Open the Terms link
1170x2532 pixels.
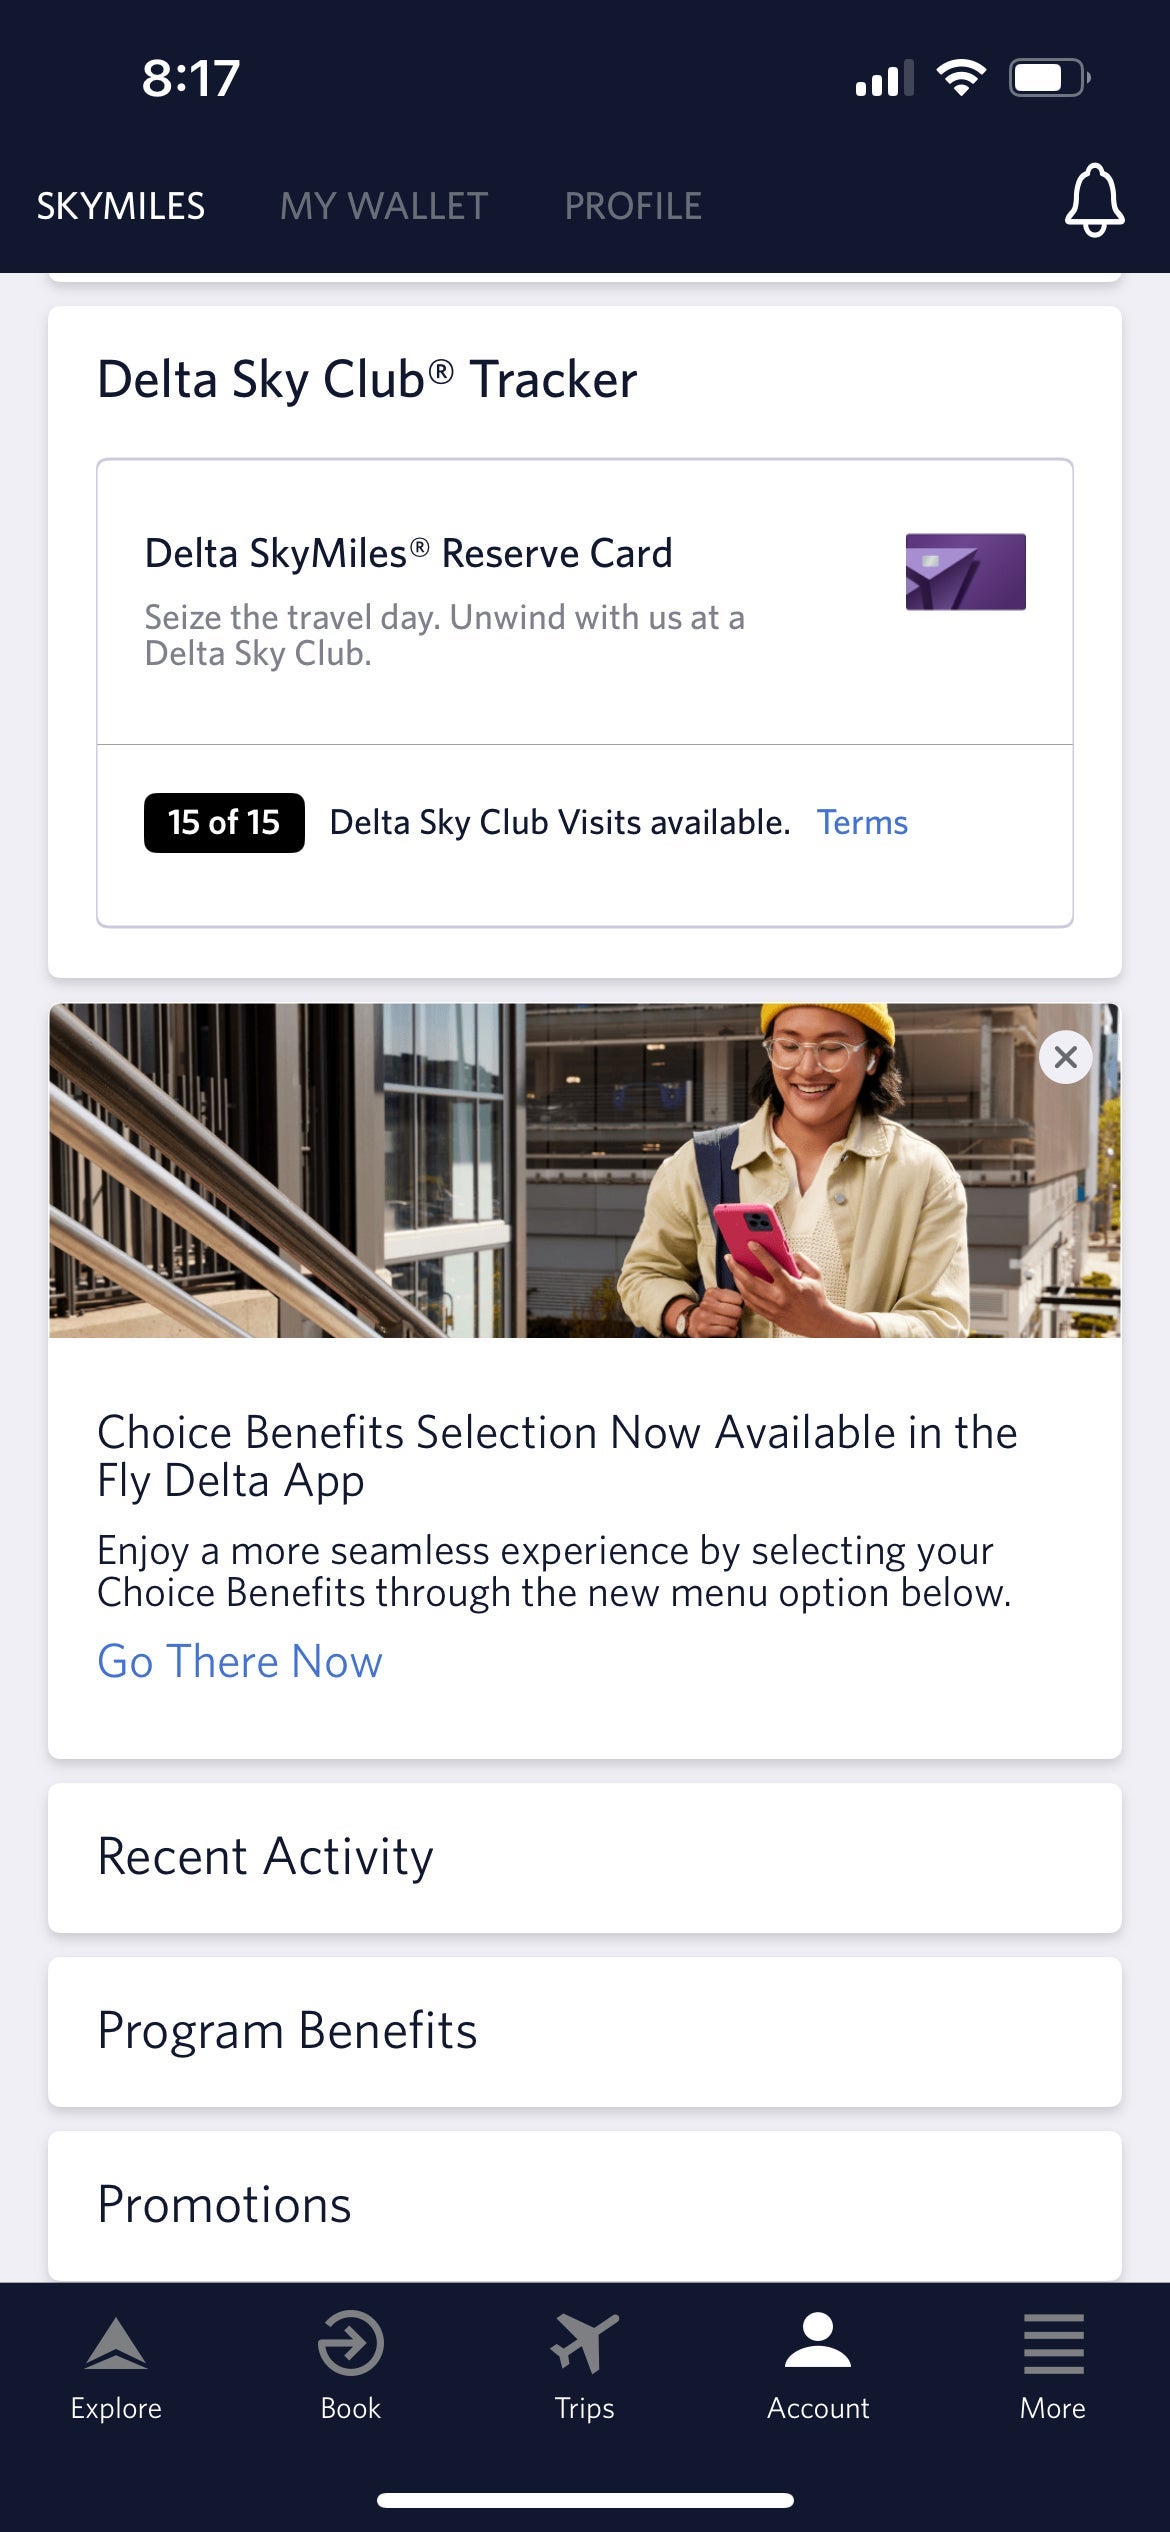click(x=862, y=822)
